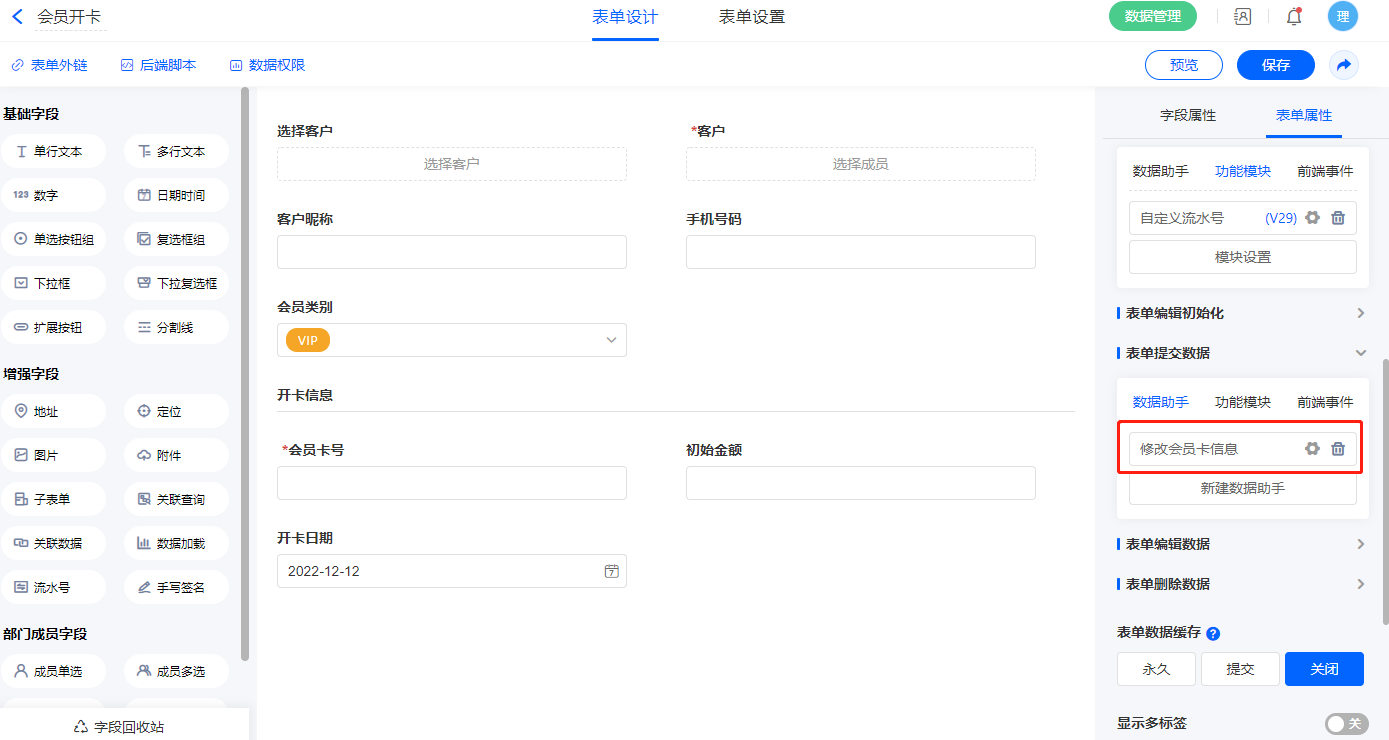Open settings gear for 修改会员卡信息
Viewport: 1389px width, 740px height.
1312,449
